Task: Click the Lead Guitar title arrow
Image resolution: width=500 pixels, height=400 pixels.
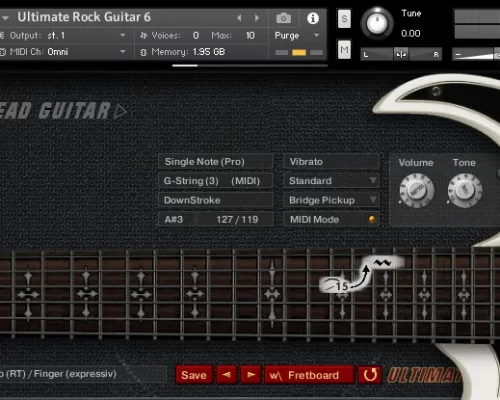Action: (x=120, y=111)
